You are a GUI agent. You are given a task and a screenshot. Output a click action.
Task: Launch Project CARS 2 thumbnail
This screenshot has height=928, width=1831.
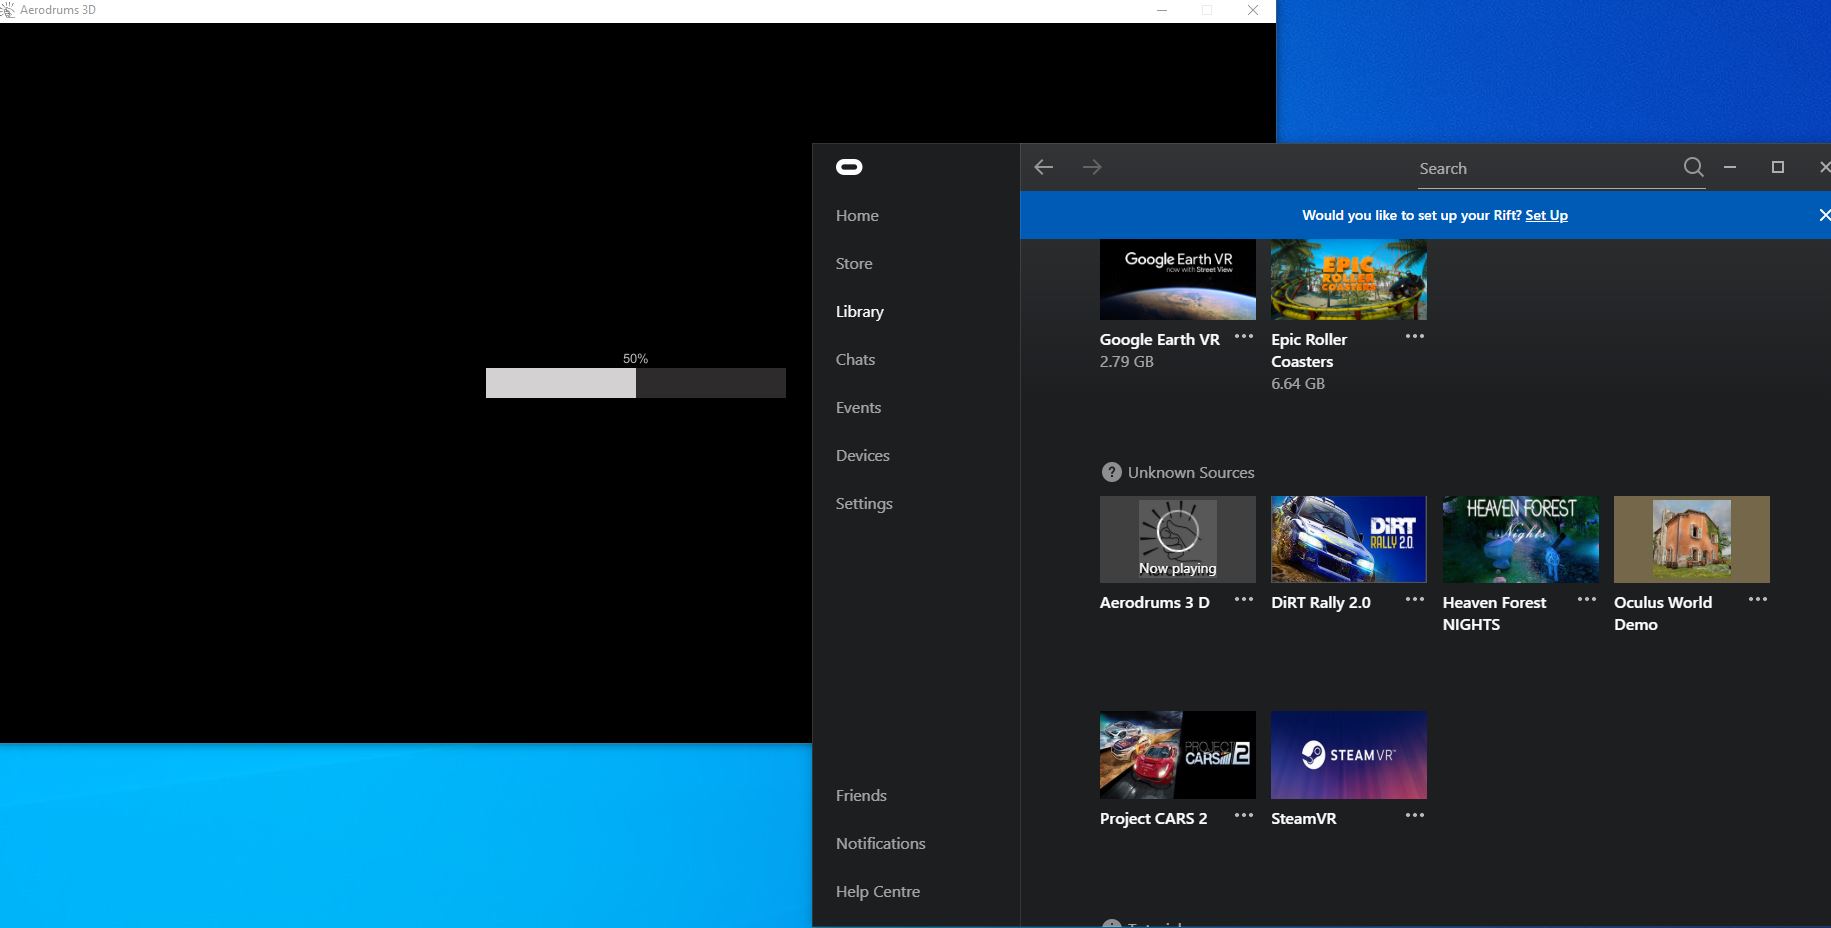coord(1178,755)
